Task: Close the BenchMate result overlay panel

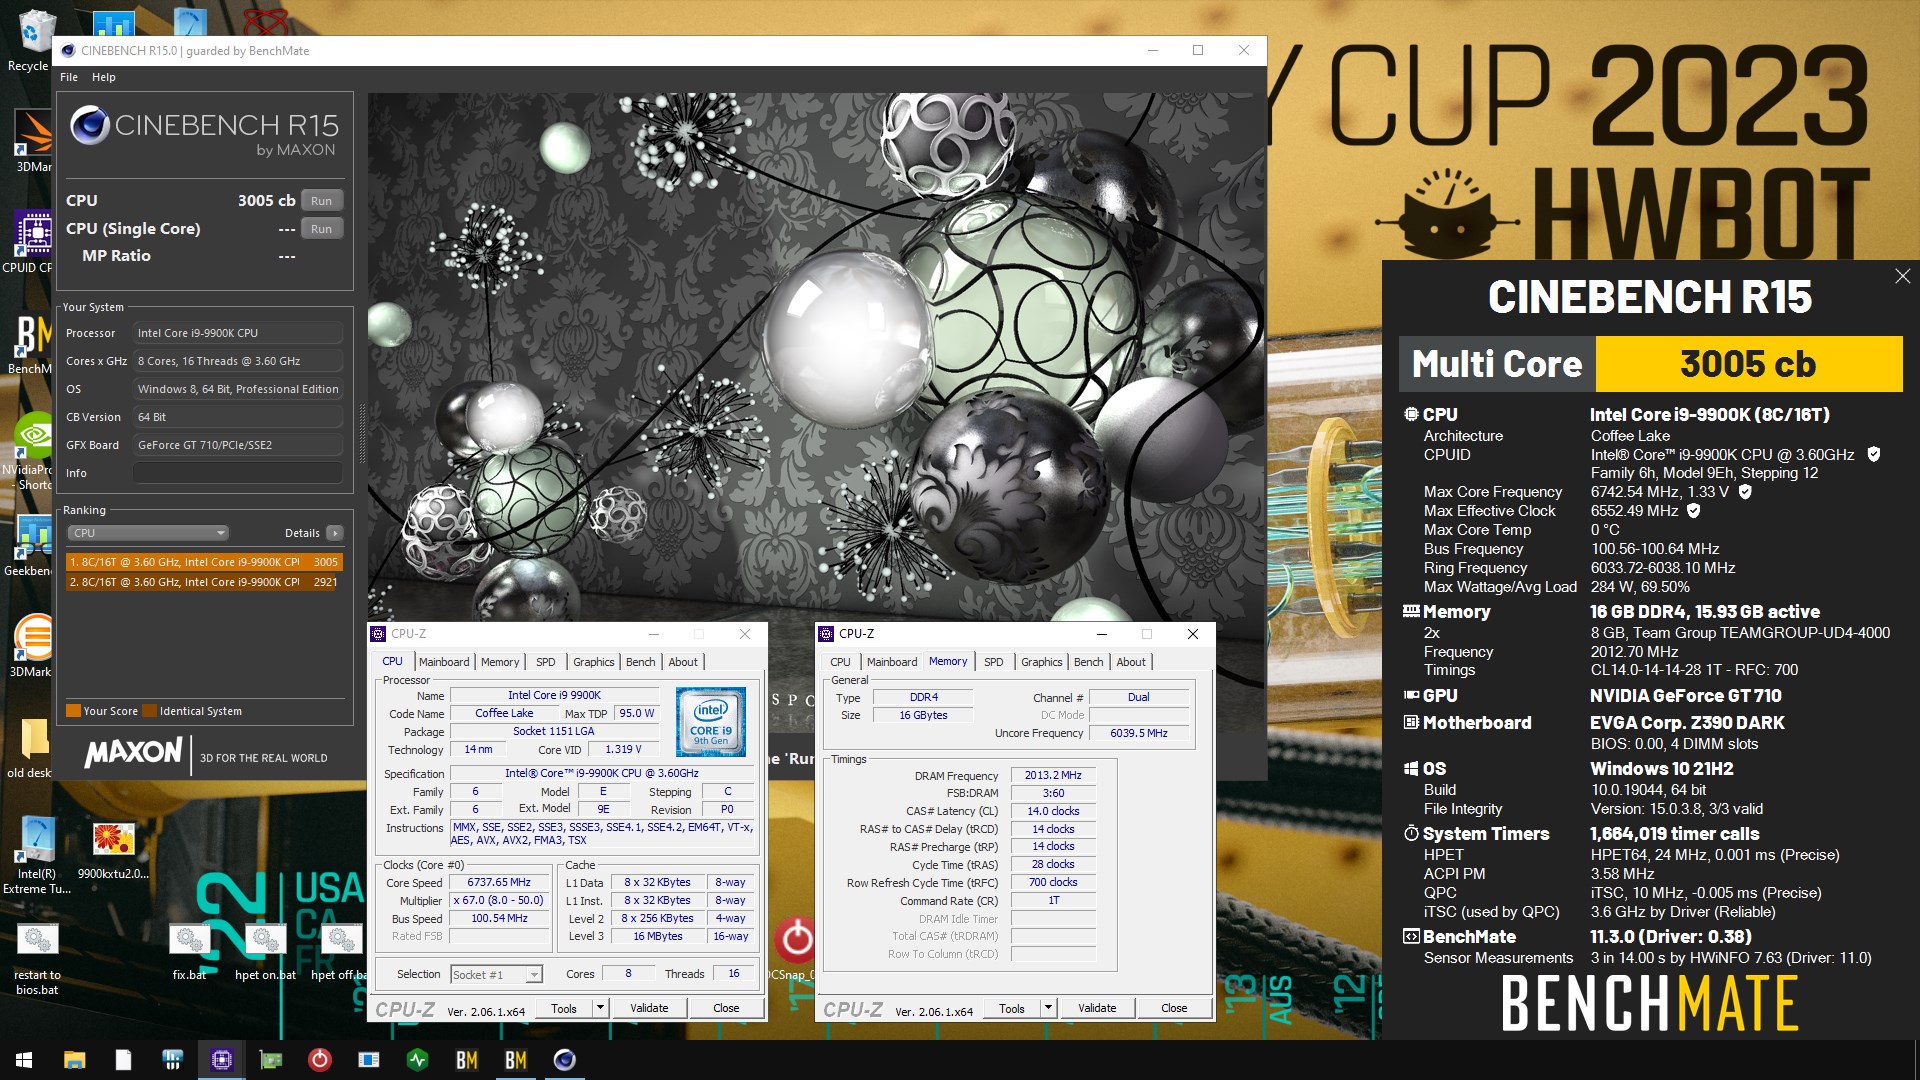Action: click(x=1902, y=276)
